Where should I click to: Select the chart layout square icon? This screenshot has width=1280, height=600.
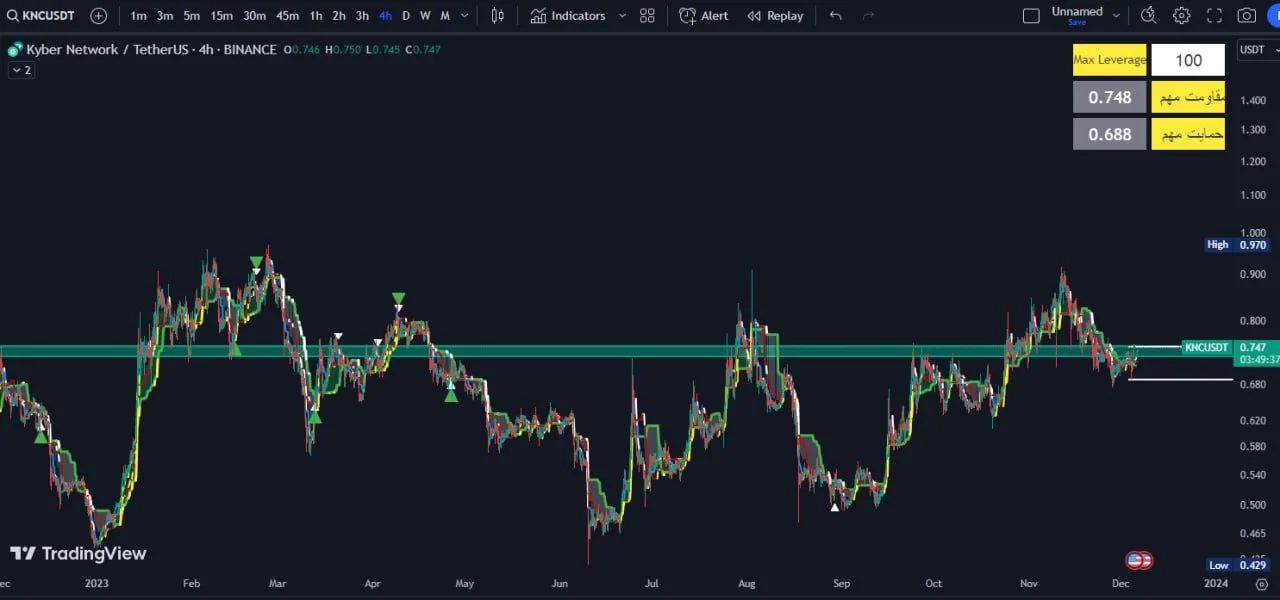click(x=1031, y=16)
